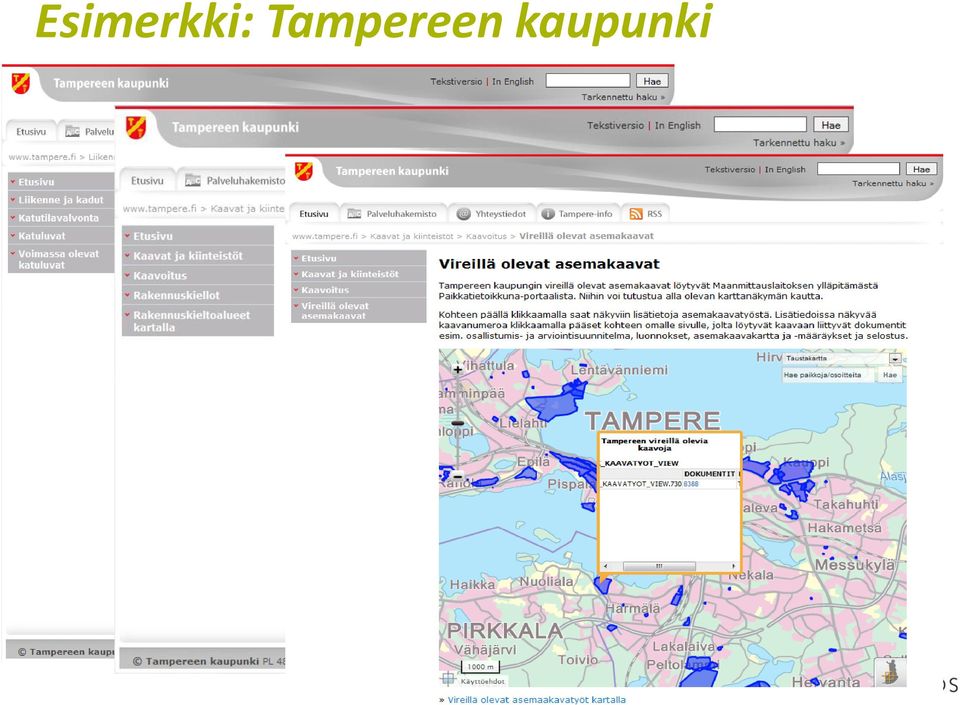
Task: Click the crosshair icon beside Käyttöehdot
Action: tap(448, 679)
